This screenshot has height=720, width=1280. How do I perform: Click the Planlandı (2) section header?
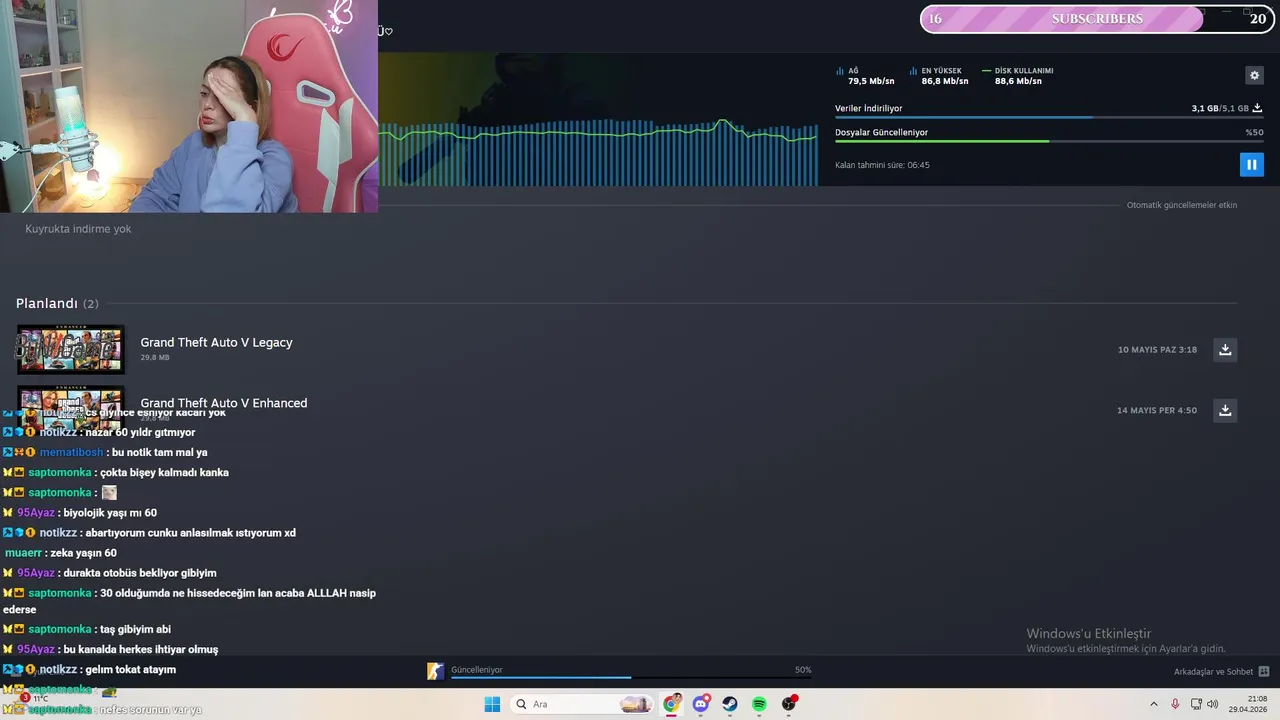pos(57,303)
